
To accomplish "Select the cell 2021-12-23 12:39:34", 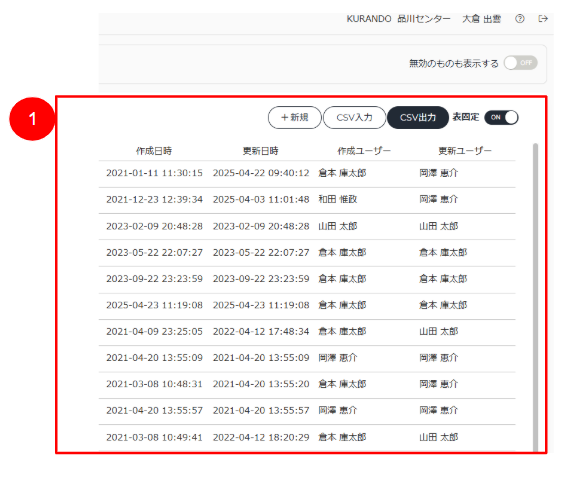I will tap(154, 199).
